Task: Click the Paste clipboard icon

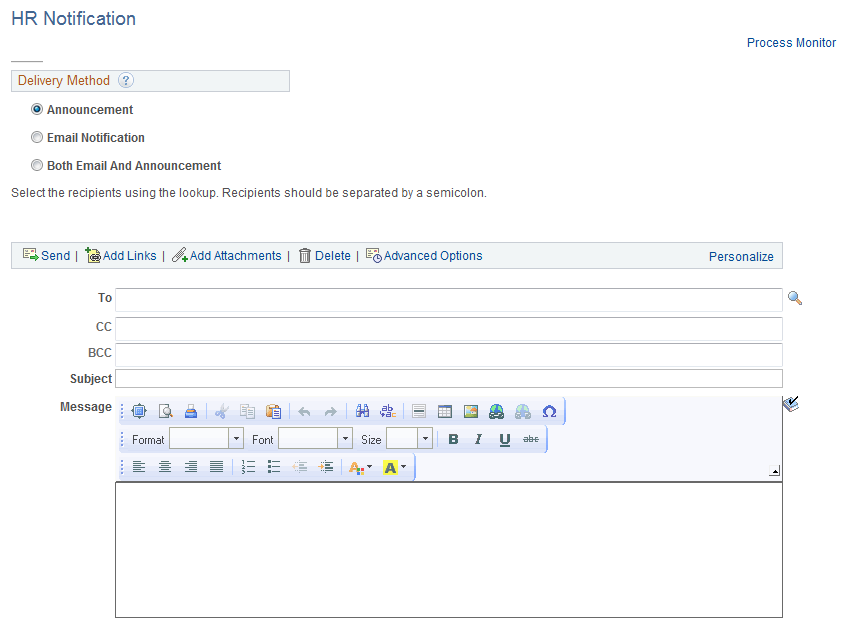Action: point(274,411)
